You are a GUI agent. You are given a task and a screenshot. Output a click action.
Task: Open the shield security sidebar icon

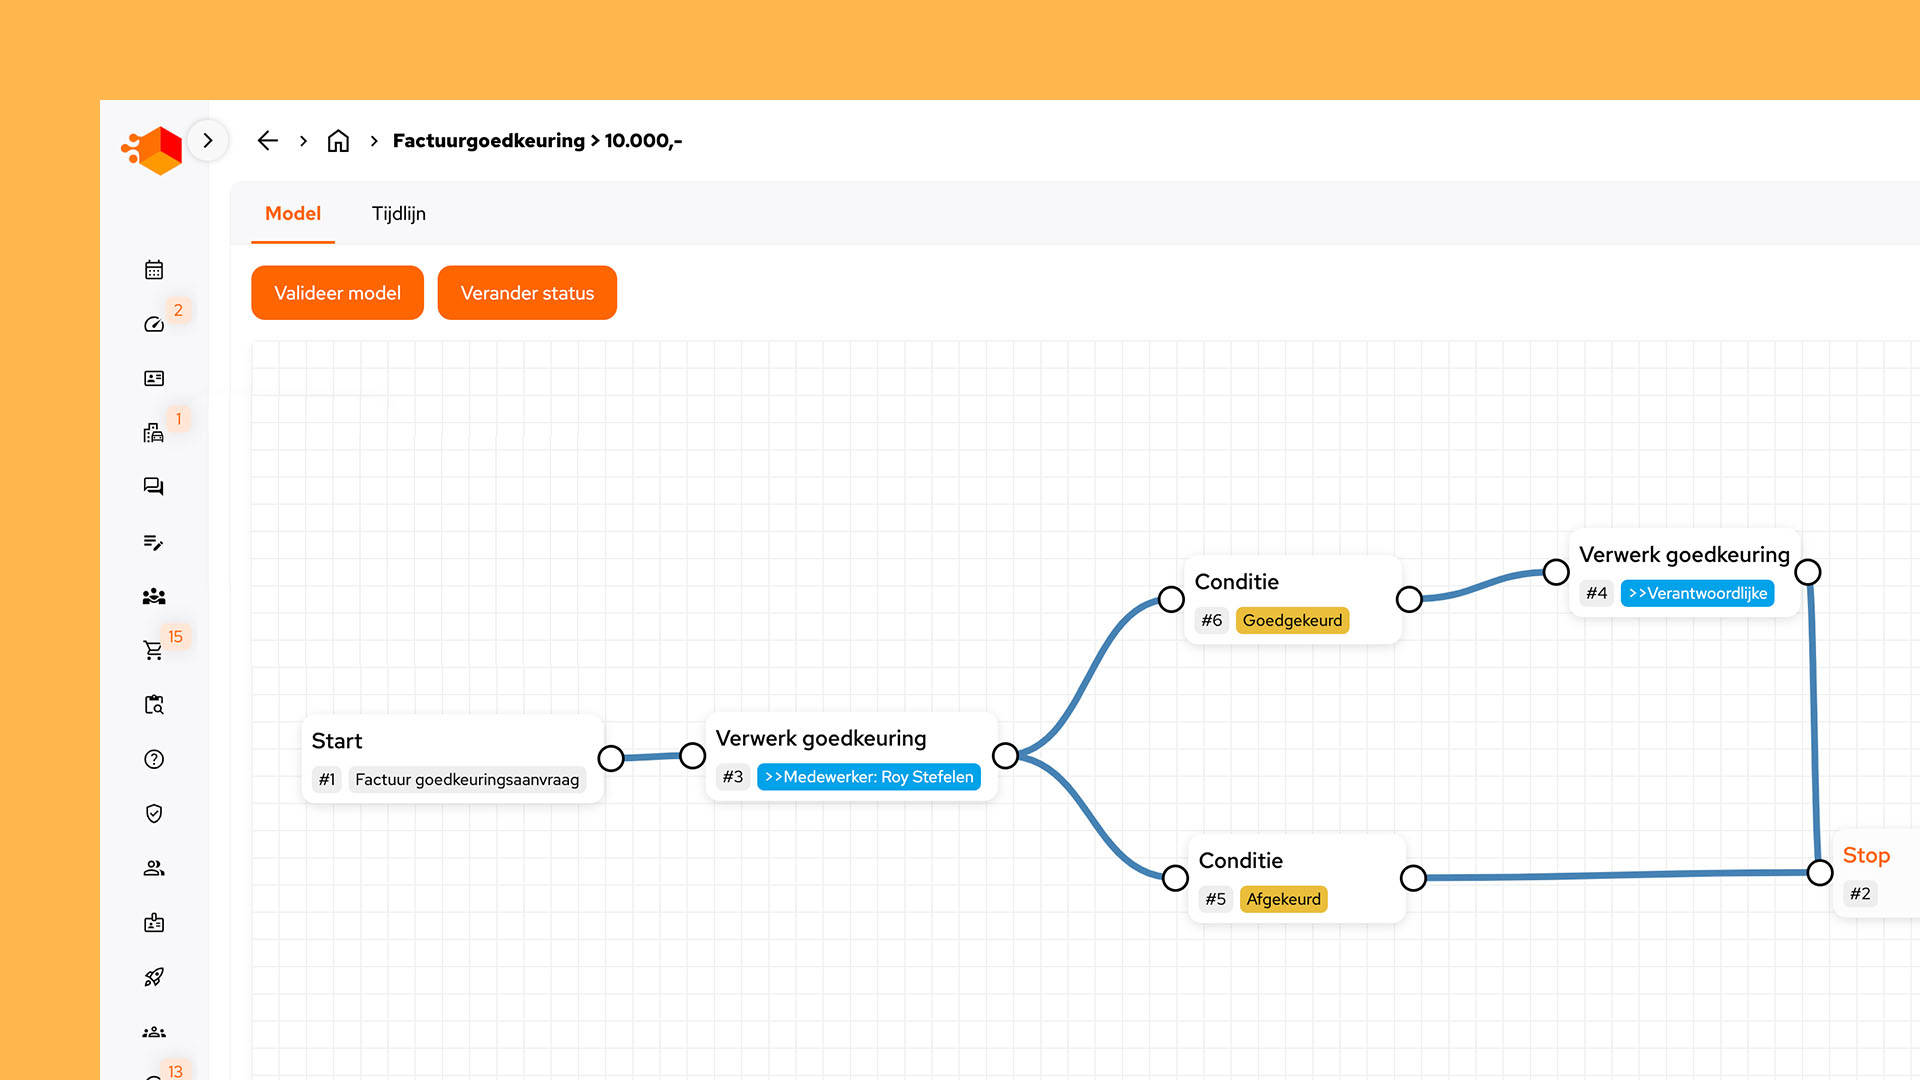click(x=154, y=813)
